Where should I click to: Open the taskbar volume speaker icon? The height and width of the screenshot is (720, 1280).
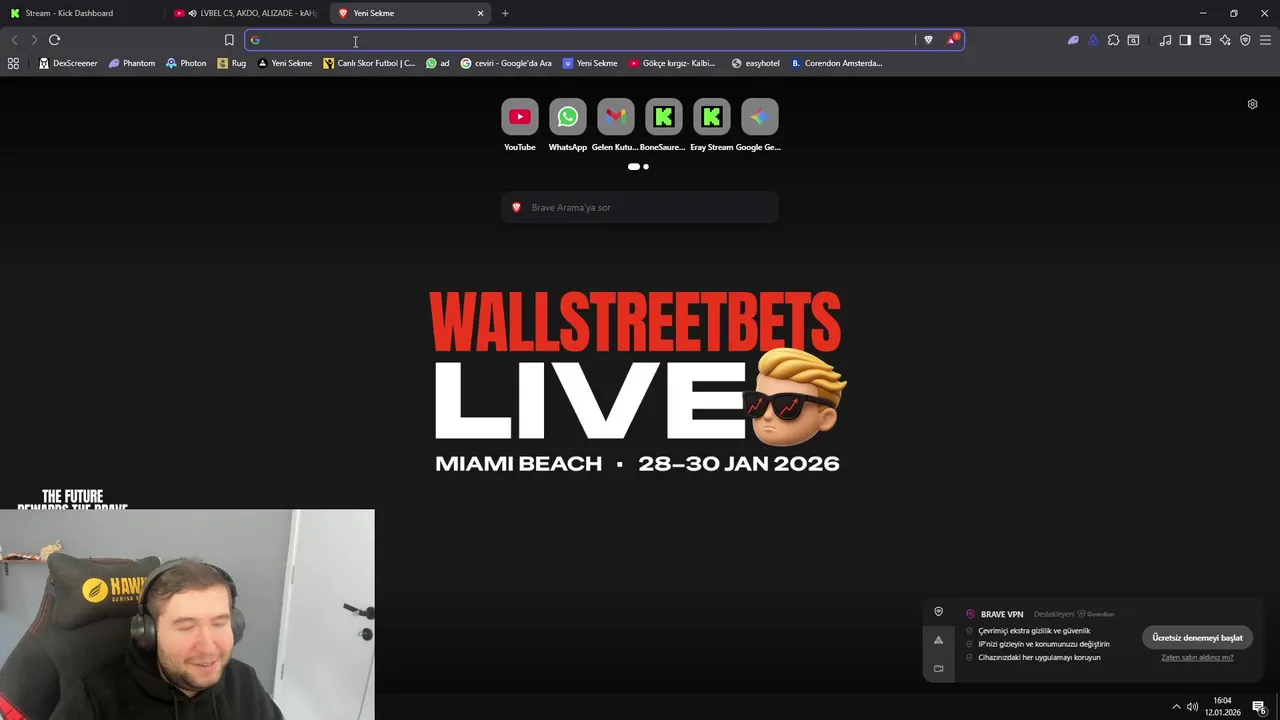click(1192, 707)
